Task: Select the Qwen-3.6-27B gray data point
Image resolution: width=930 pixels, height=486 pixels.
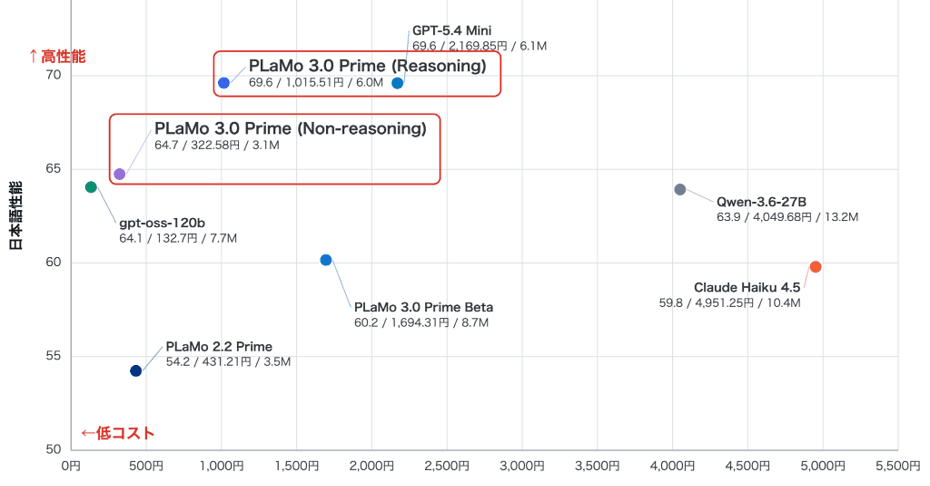Action: click(x=680, y=189)
